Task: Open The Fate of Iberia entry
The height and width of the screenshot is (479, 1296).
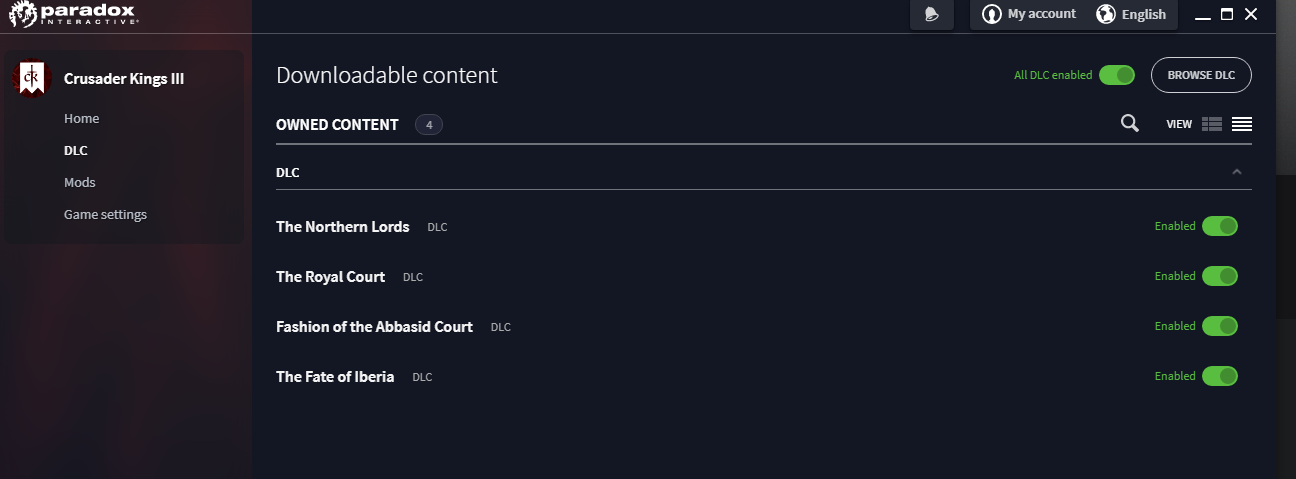Action: (335, 377)
